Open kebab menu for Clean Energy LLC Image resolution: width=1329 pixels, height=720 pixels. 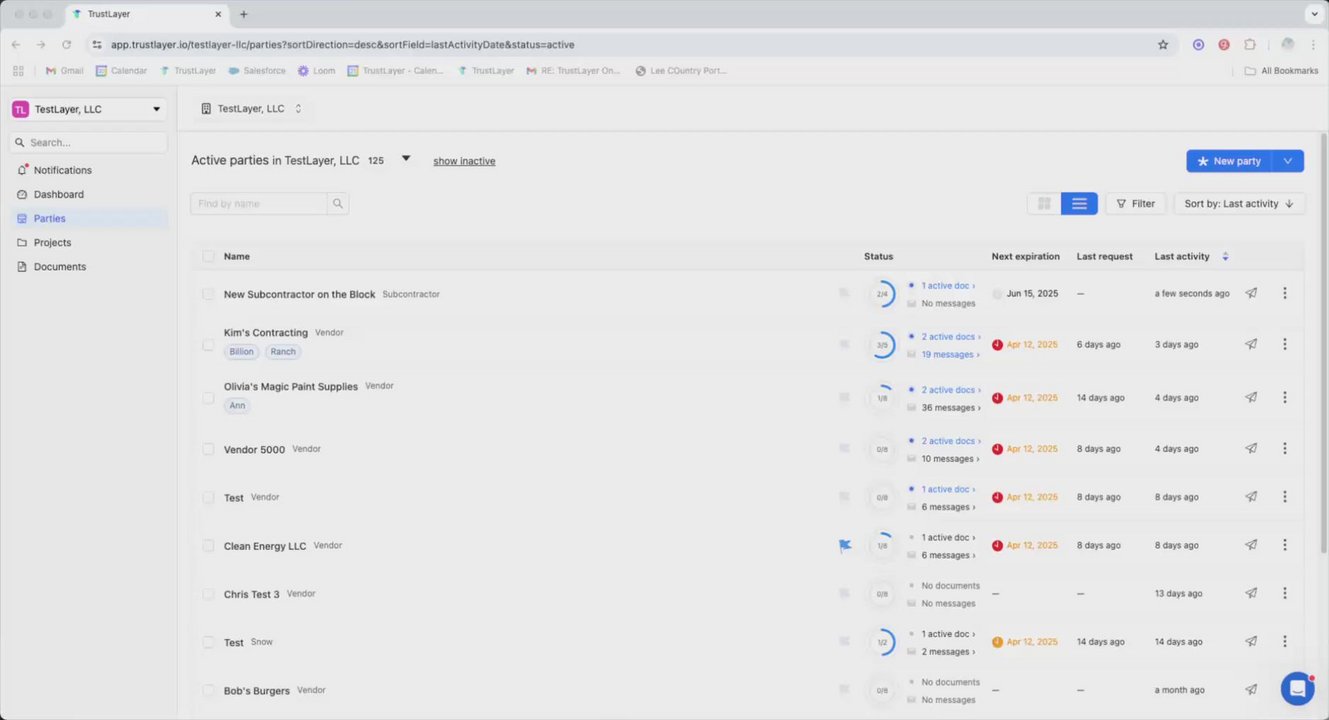(1285, 545)
